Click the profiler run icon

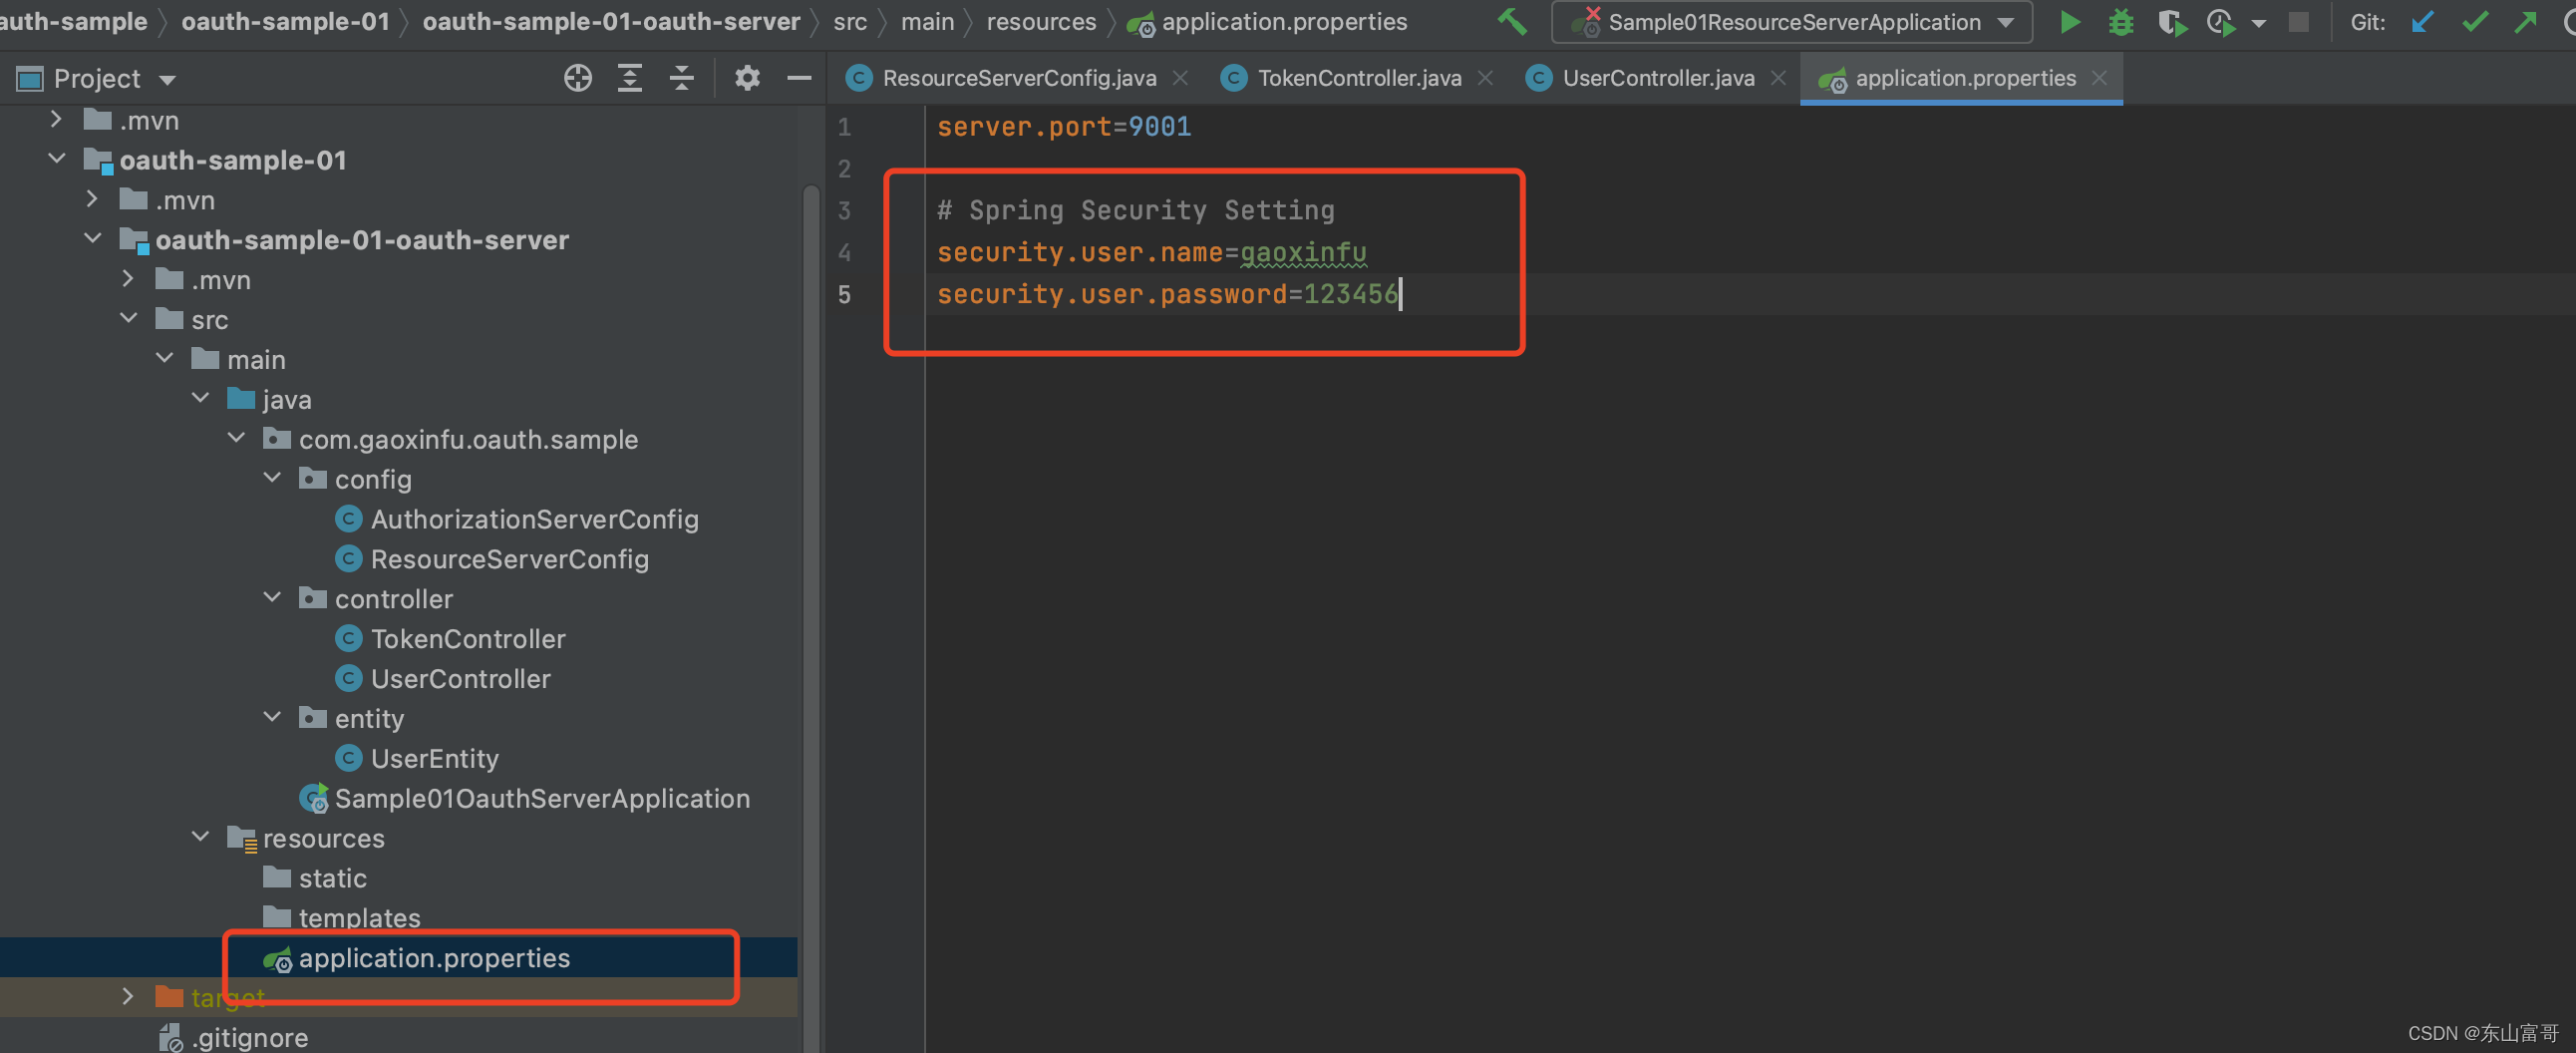click(2221, 22)
